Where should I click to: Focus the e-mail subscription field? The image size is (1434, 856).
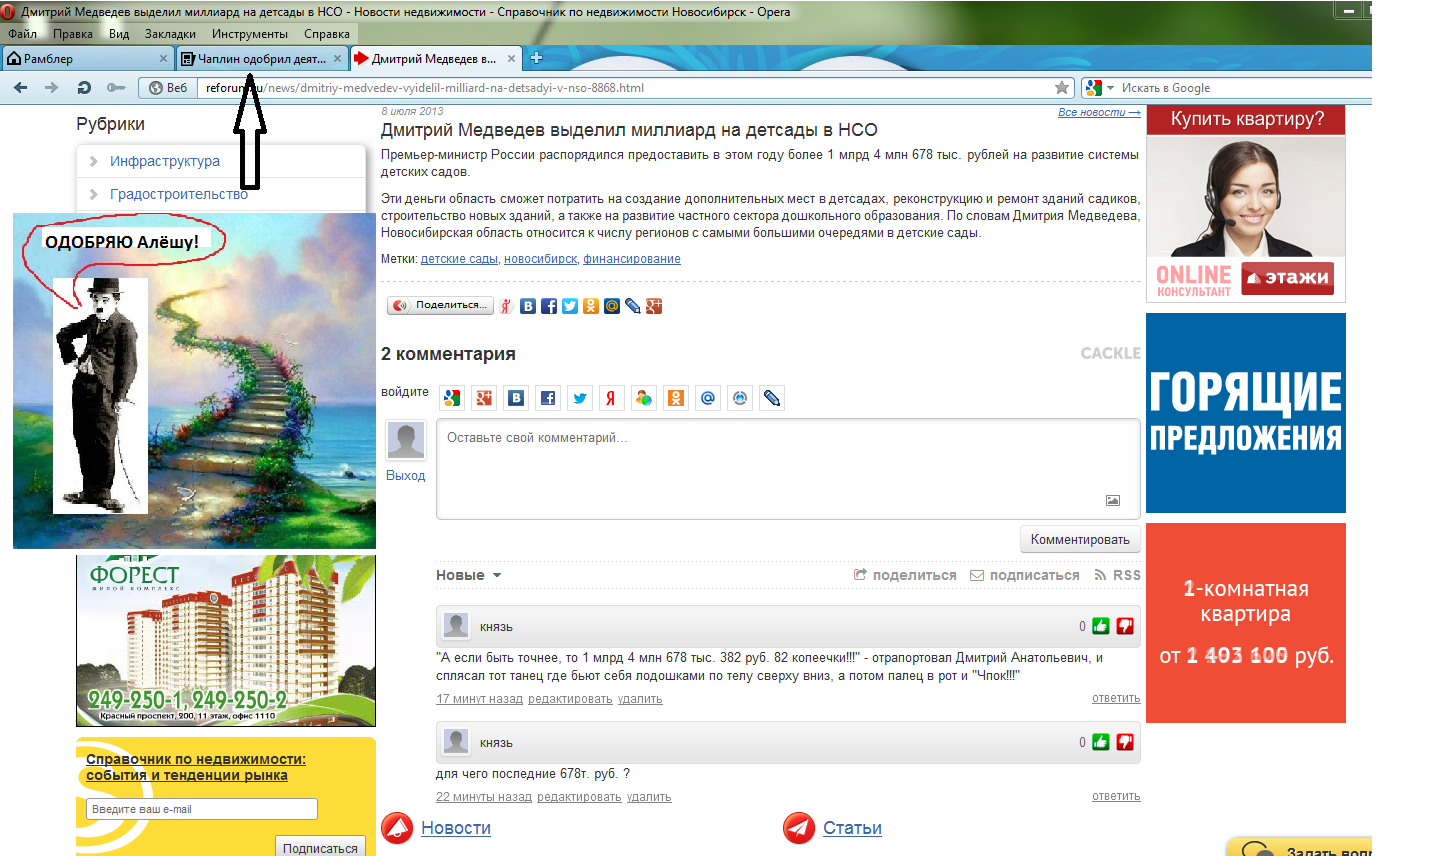click(x=201, y=809)
